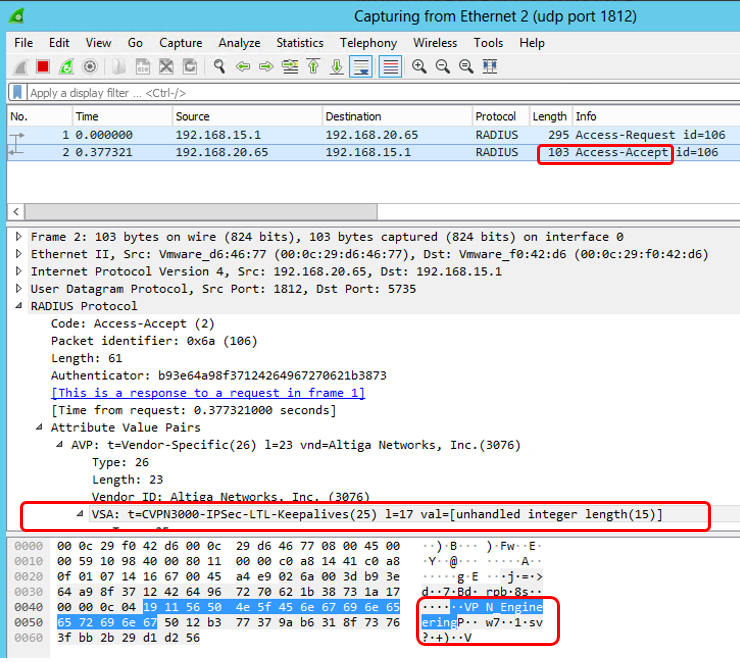Toggle auto-scroll during live capture
This screenshot has height=662, width=740.
tap(361, 67)
